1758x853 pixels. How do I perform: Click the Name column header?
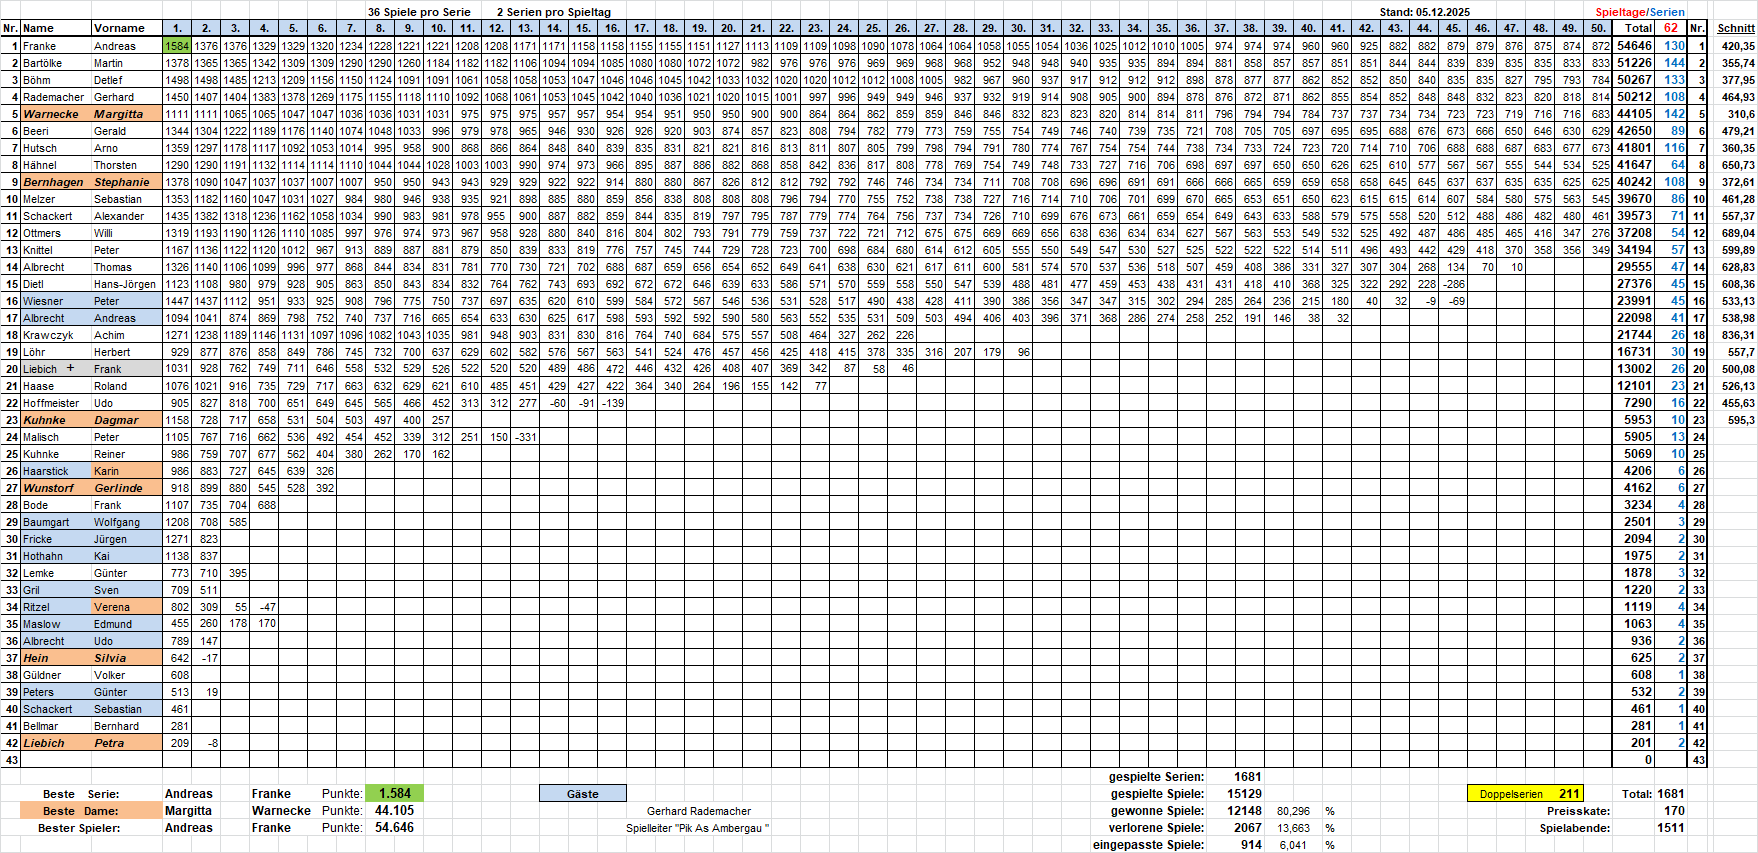point(55,28)
